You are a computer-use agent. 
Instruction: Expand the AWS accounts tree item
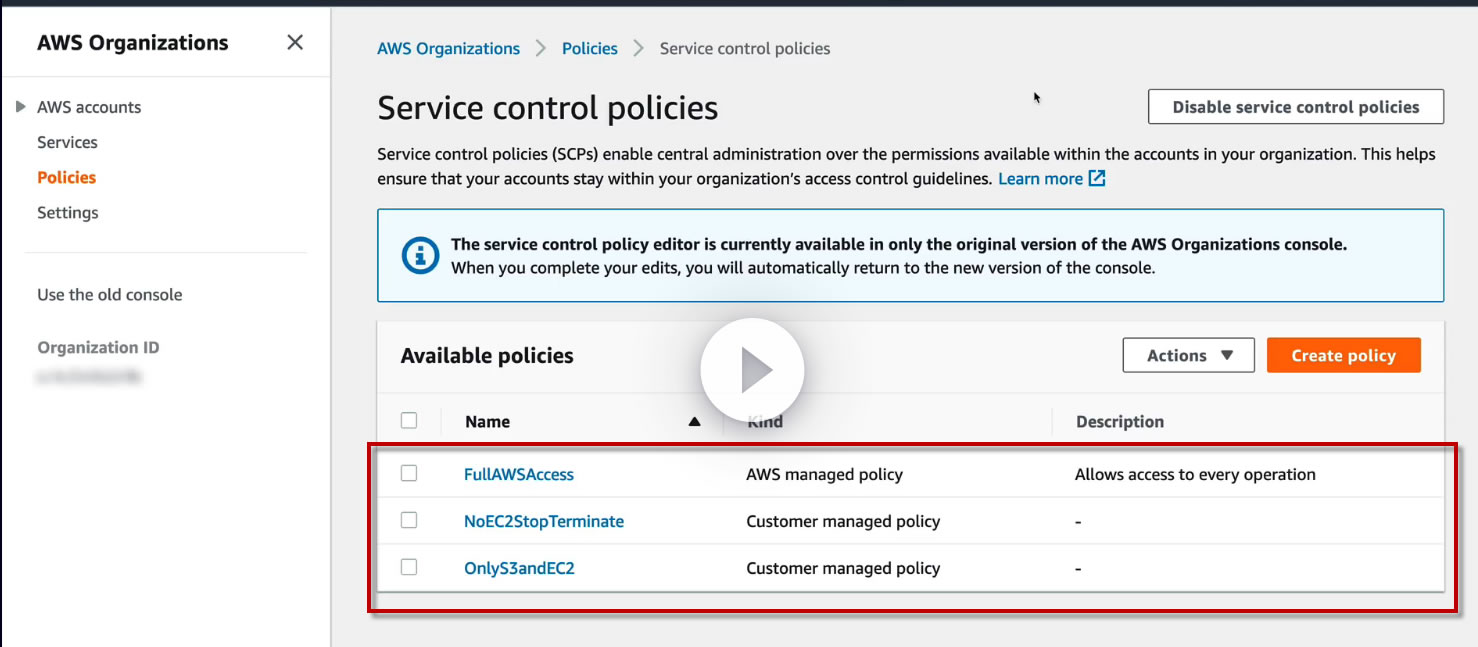tap(21, 107)
